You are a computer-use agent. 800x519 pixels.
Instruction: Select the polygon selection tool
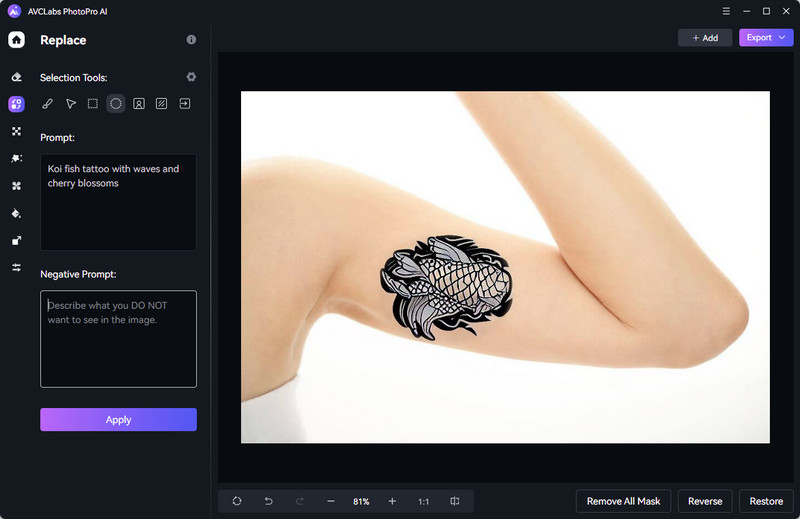pos(70,104)
